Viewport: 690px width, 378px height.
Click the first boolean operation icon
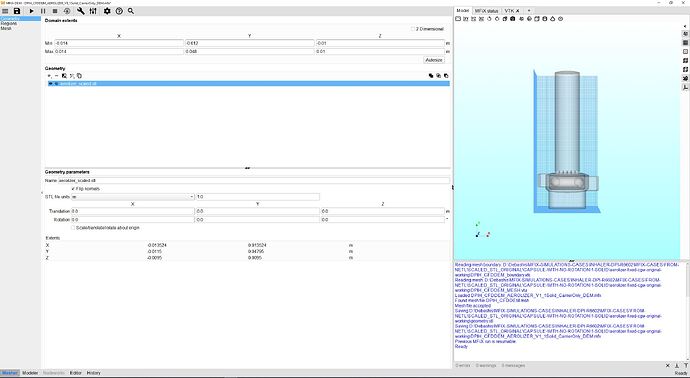[431, 76]
